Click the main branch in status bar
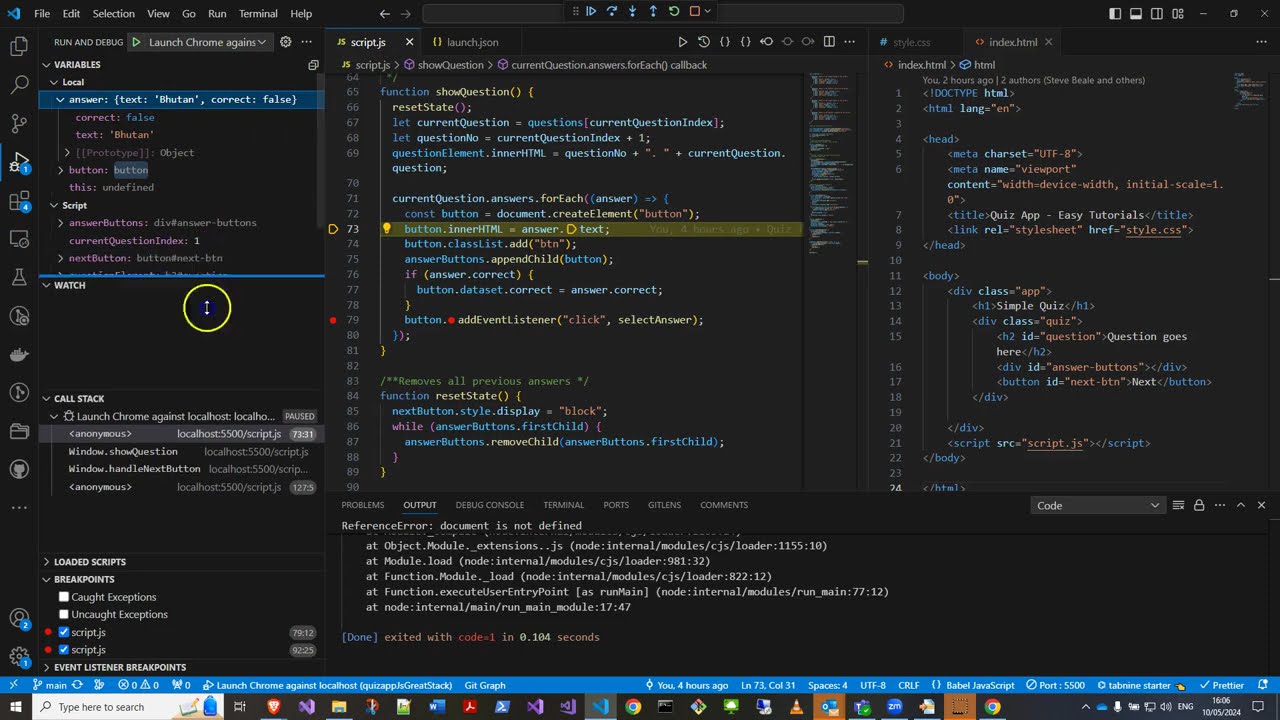Viewport: 1280px width, 720px height. (50, 685)
